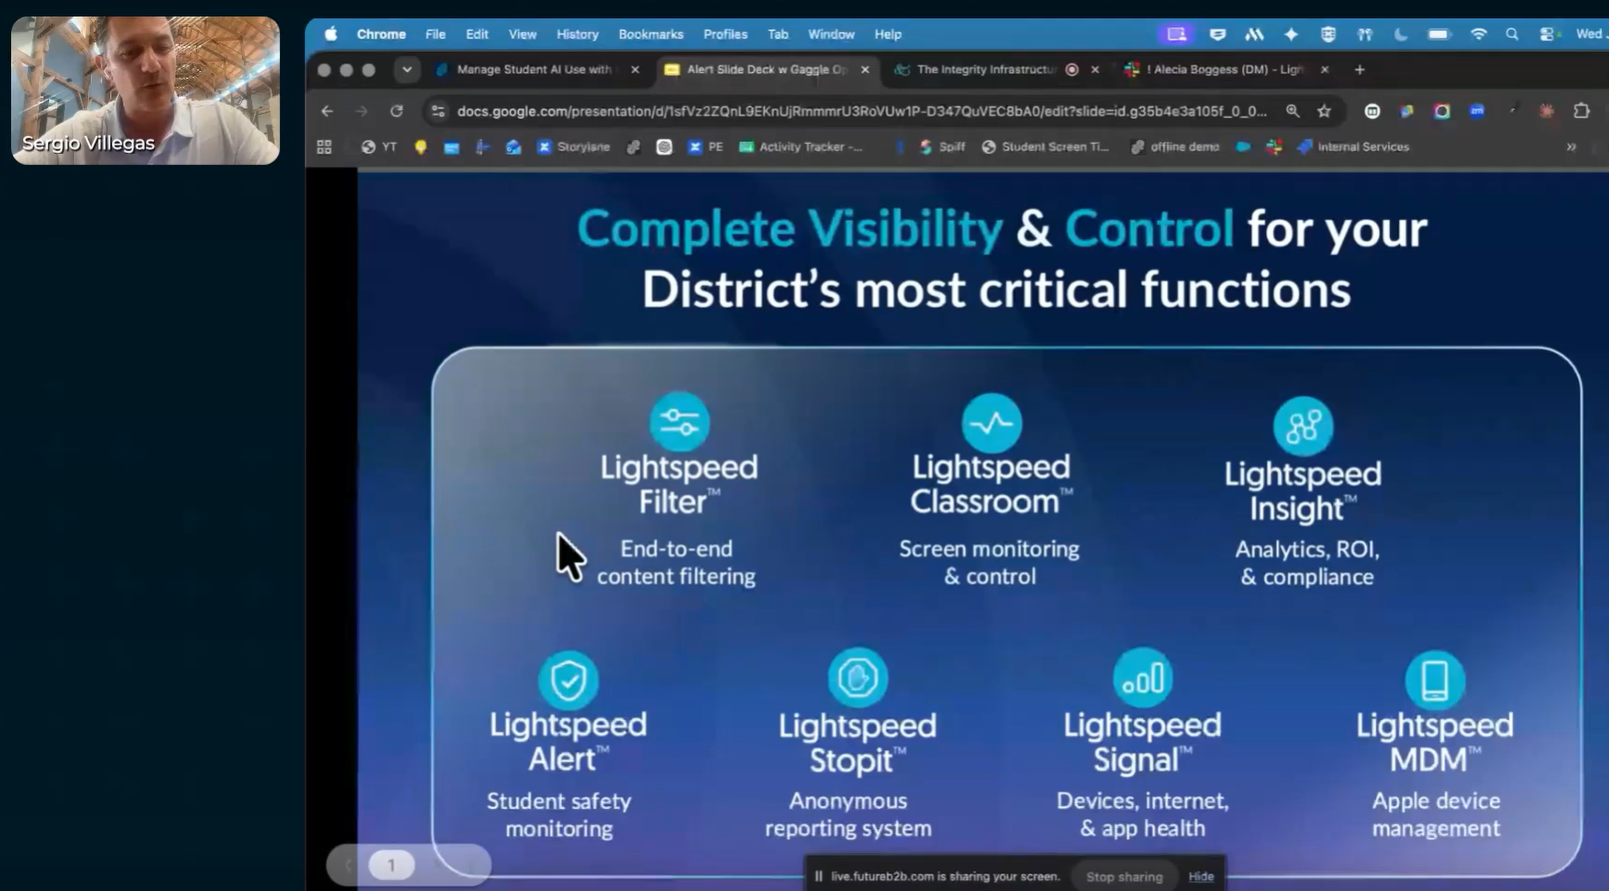Click the Lightspeed Stopit icon

point(857,678)
